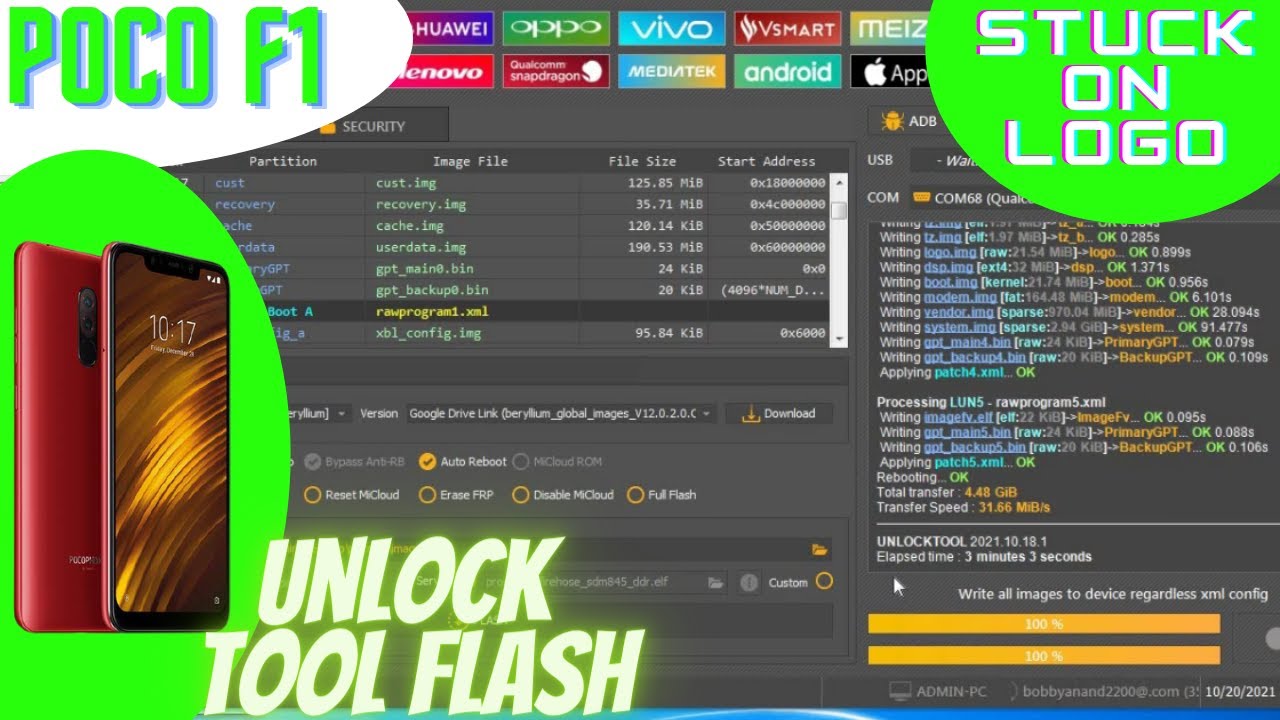This screenshot has height=720, width=1280.
Task: Select the Reset MiCloud option
Action: coord(312,495)
